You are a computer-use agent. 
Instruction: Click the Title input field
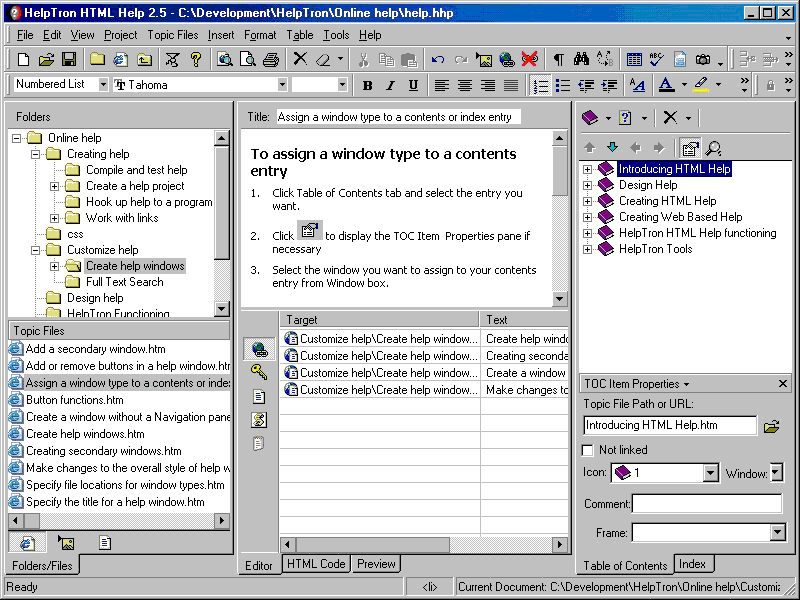(x=398, y=117)
